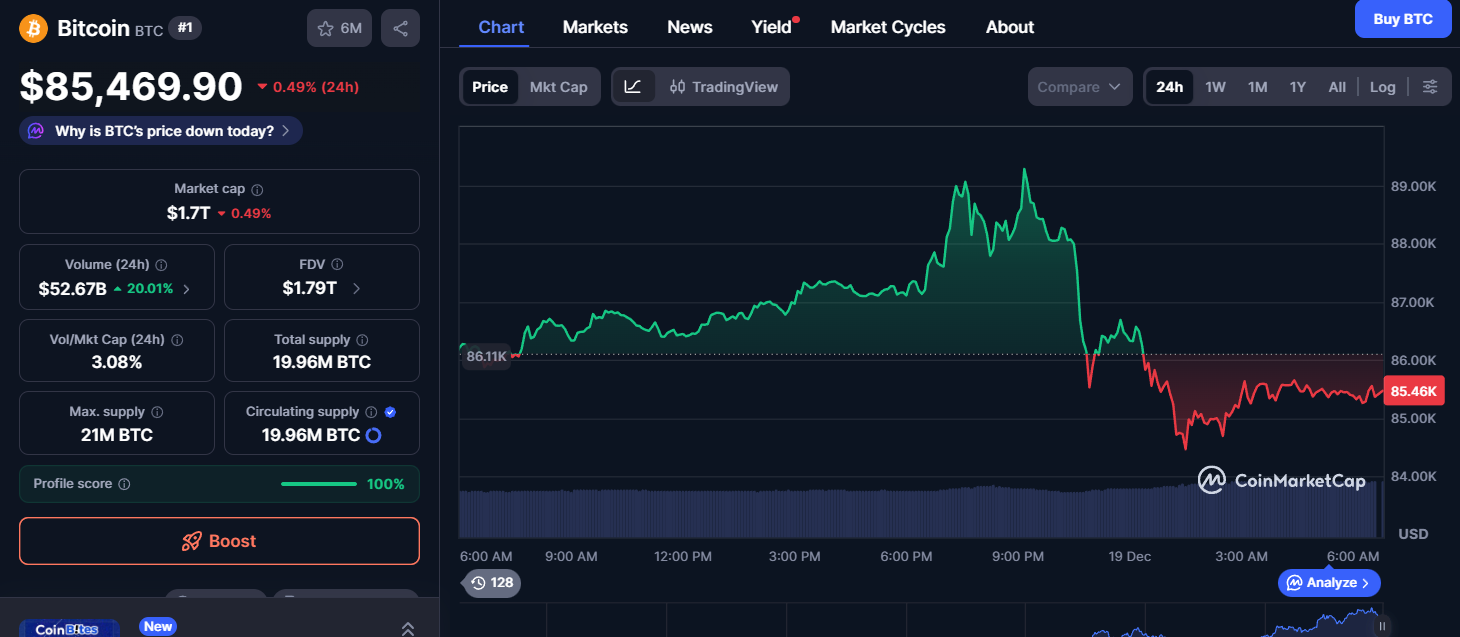Switch the chart to Mkt Cap view
The height and width of the screenshot is (637, 1460).
(559, 87)
